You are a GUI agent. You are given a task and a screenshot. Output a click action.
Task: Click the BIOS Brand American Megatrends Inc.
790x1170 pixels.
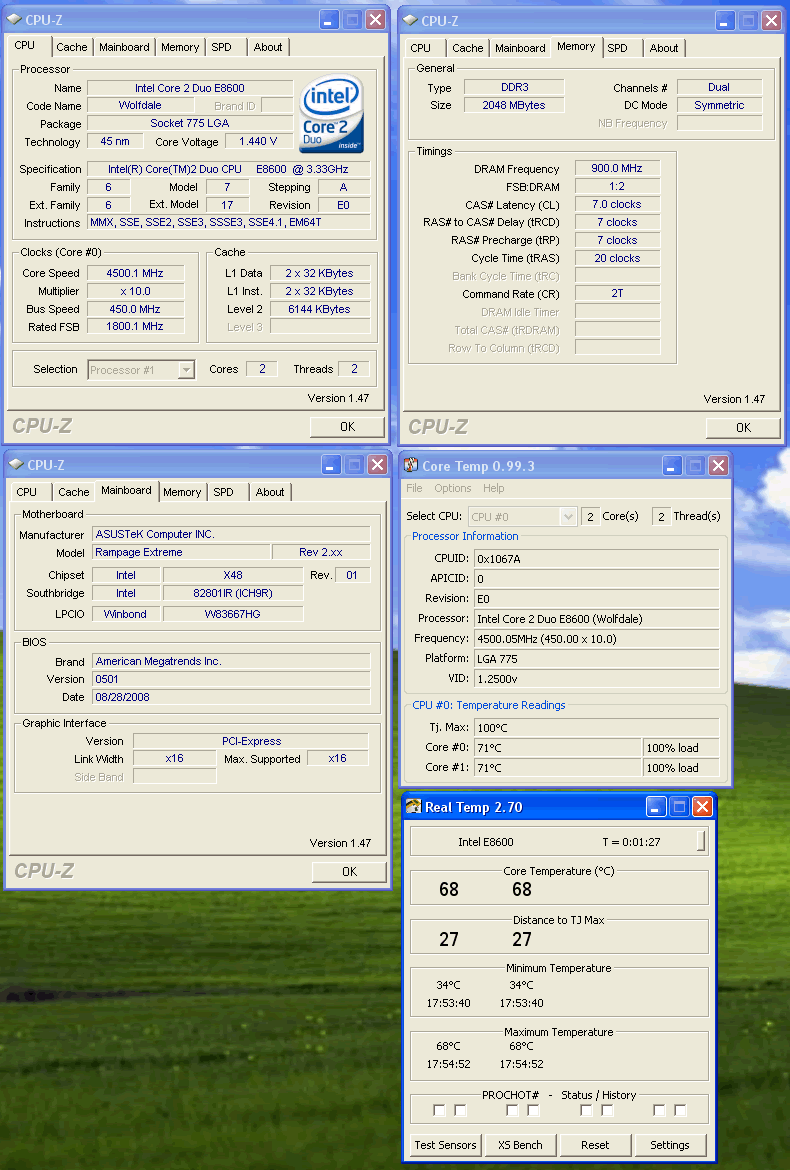click(x=231, y=661)
